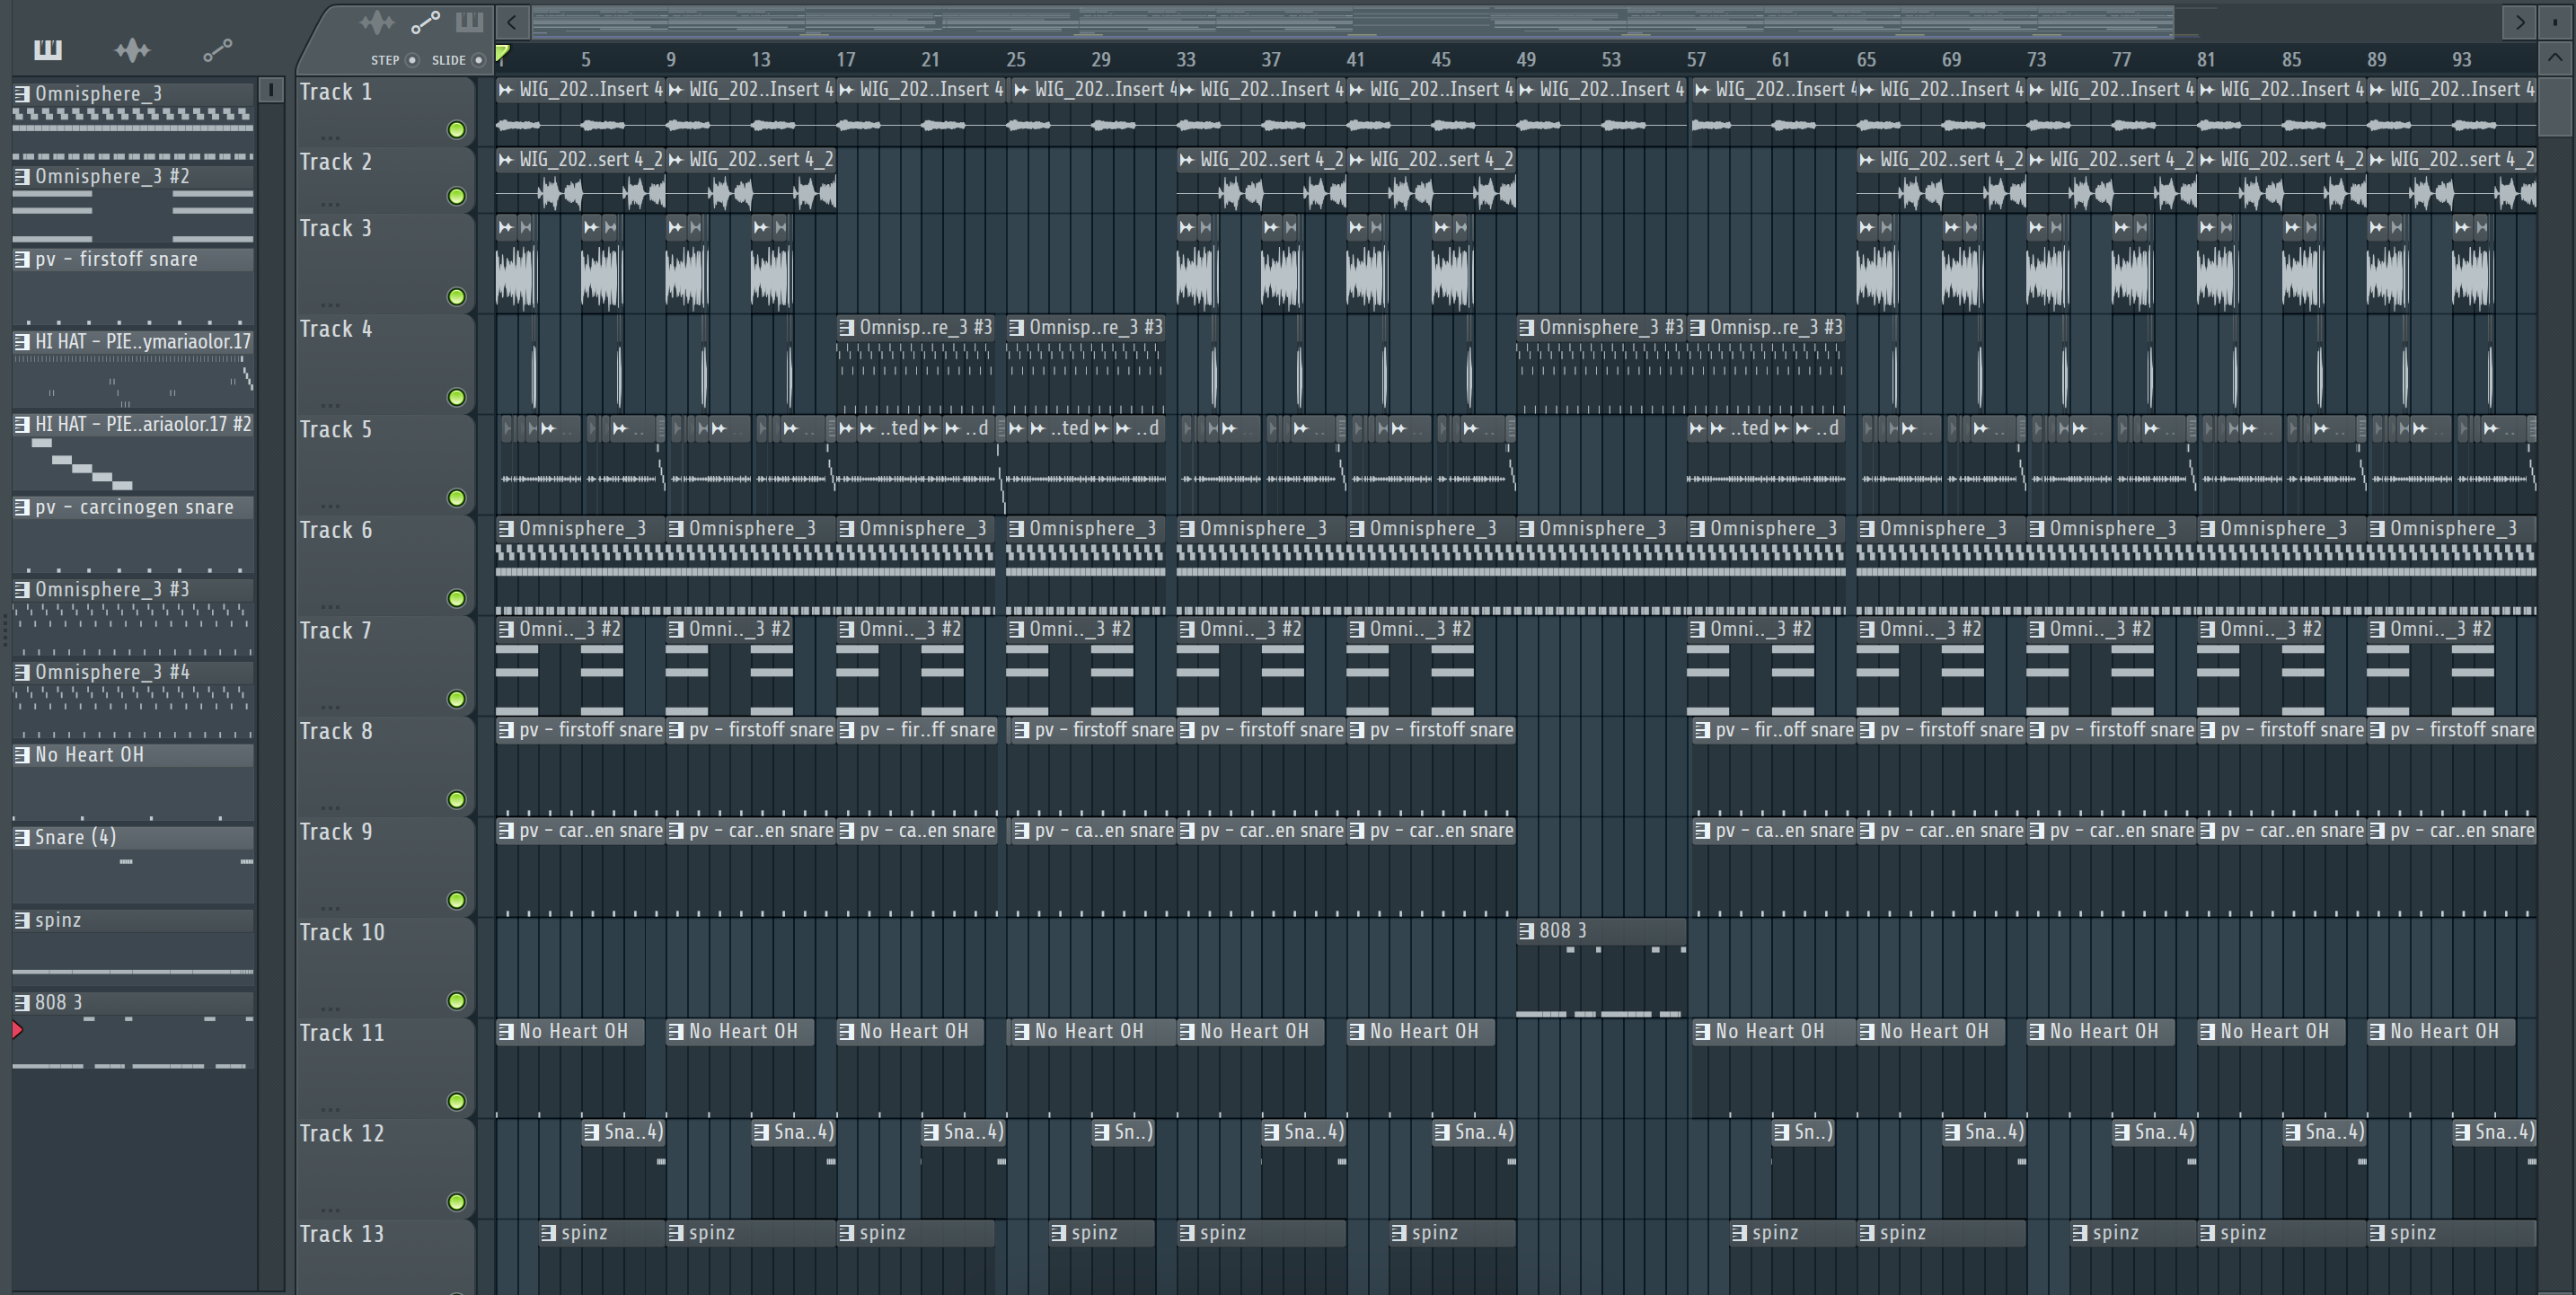
Task: Click the Track 12 name label
Action: pyautogui.click(x=342, y=1134)
